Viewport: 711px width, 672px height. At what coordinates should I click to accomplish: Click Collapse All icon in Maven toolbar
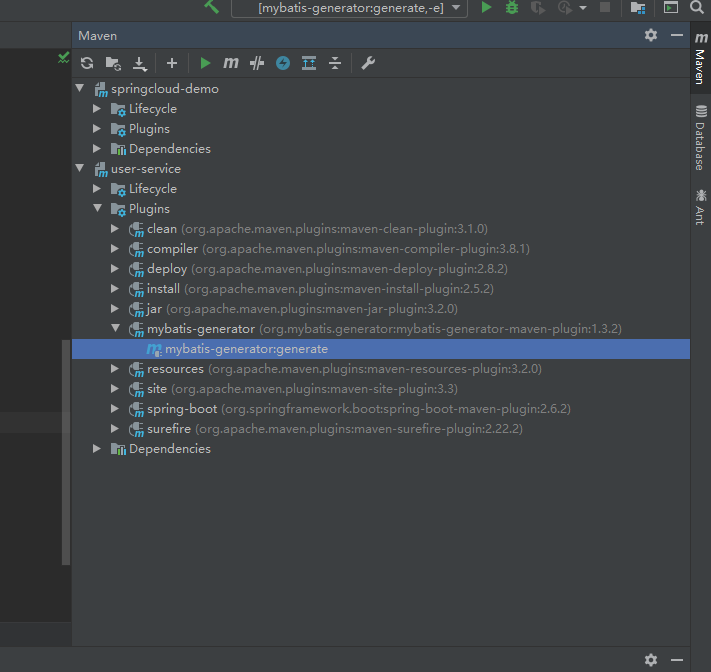coord(335,63)
